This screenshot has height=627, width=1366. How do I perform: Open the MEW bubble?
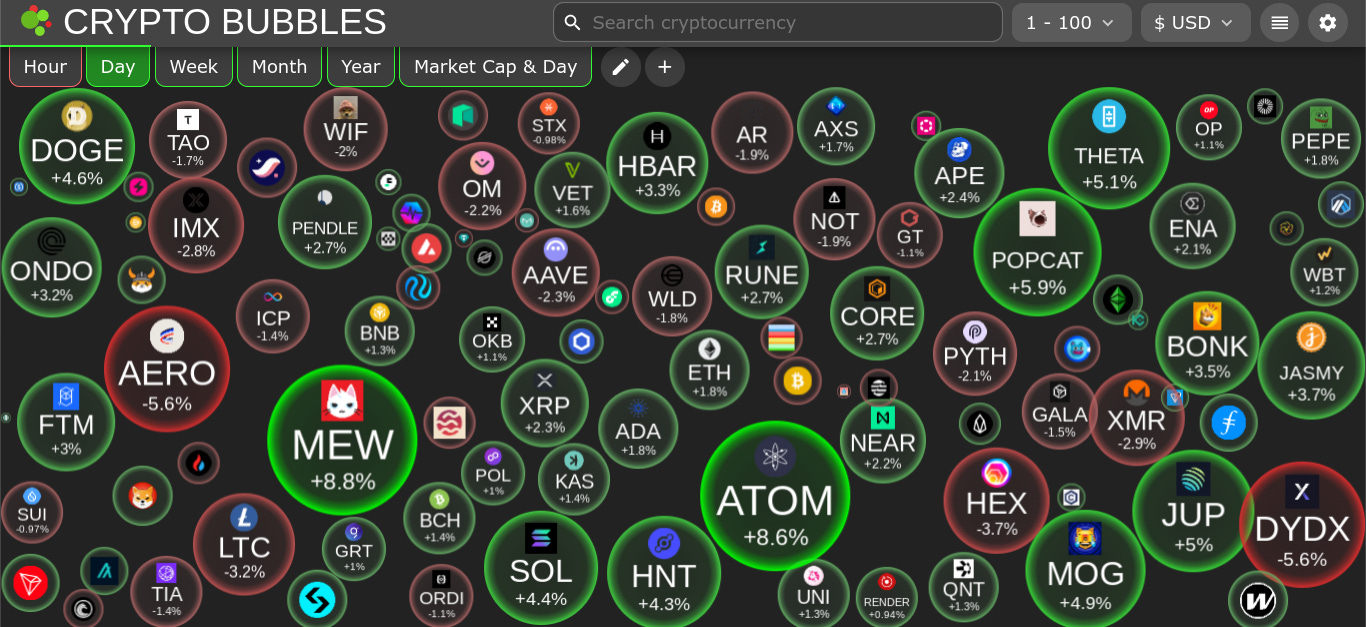pyautogui.click(x=343, y=440)
